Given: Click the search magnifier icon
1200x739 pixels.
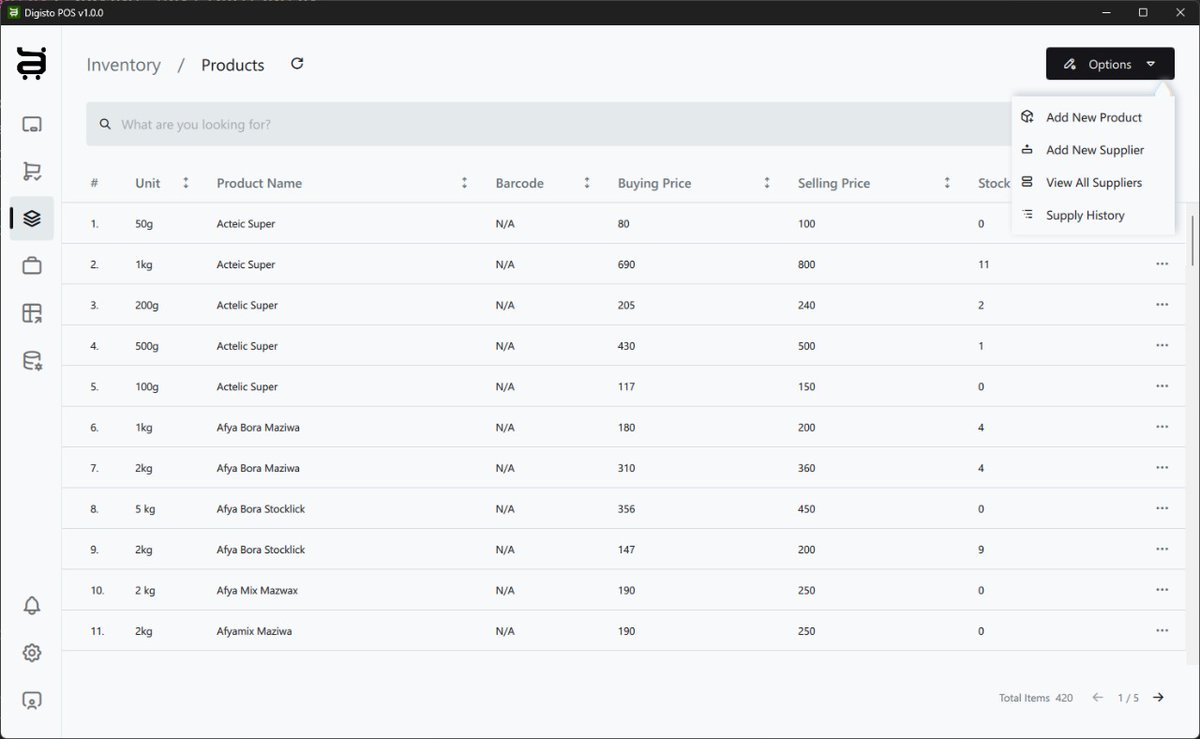Looking at the screenshot, I should [x=105, y=124].
